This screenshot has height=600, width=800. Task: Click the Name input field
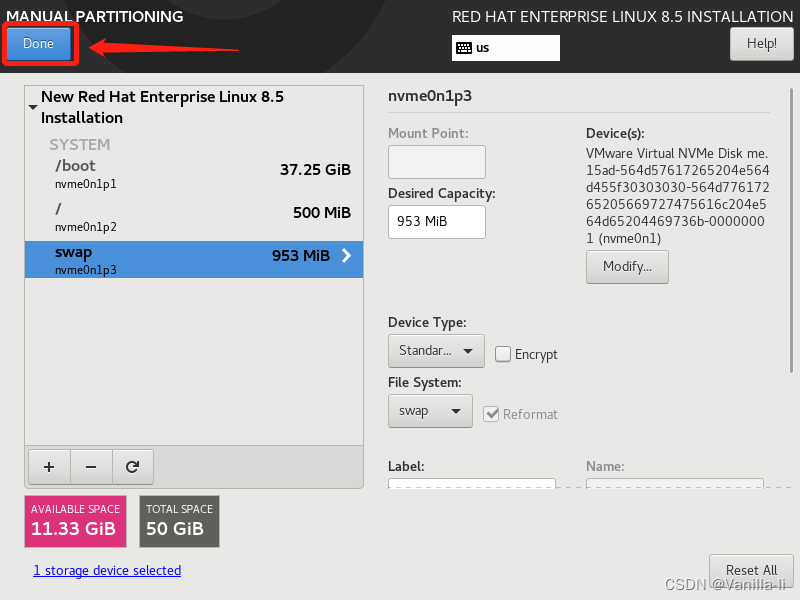point(674,483)
